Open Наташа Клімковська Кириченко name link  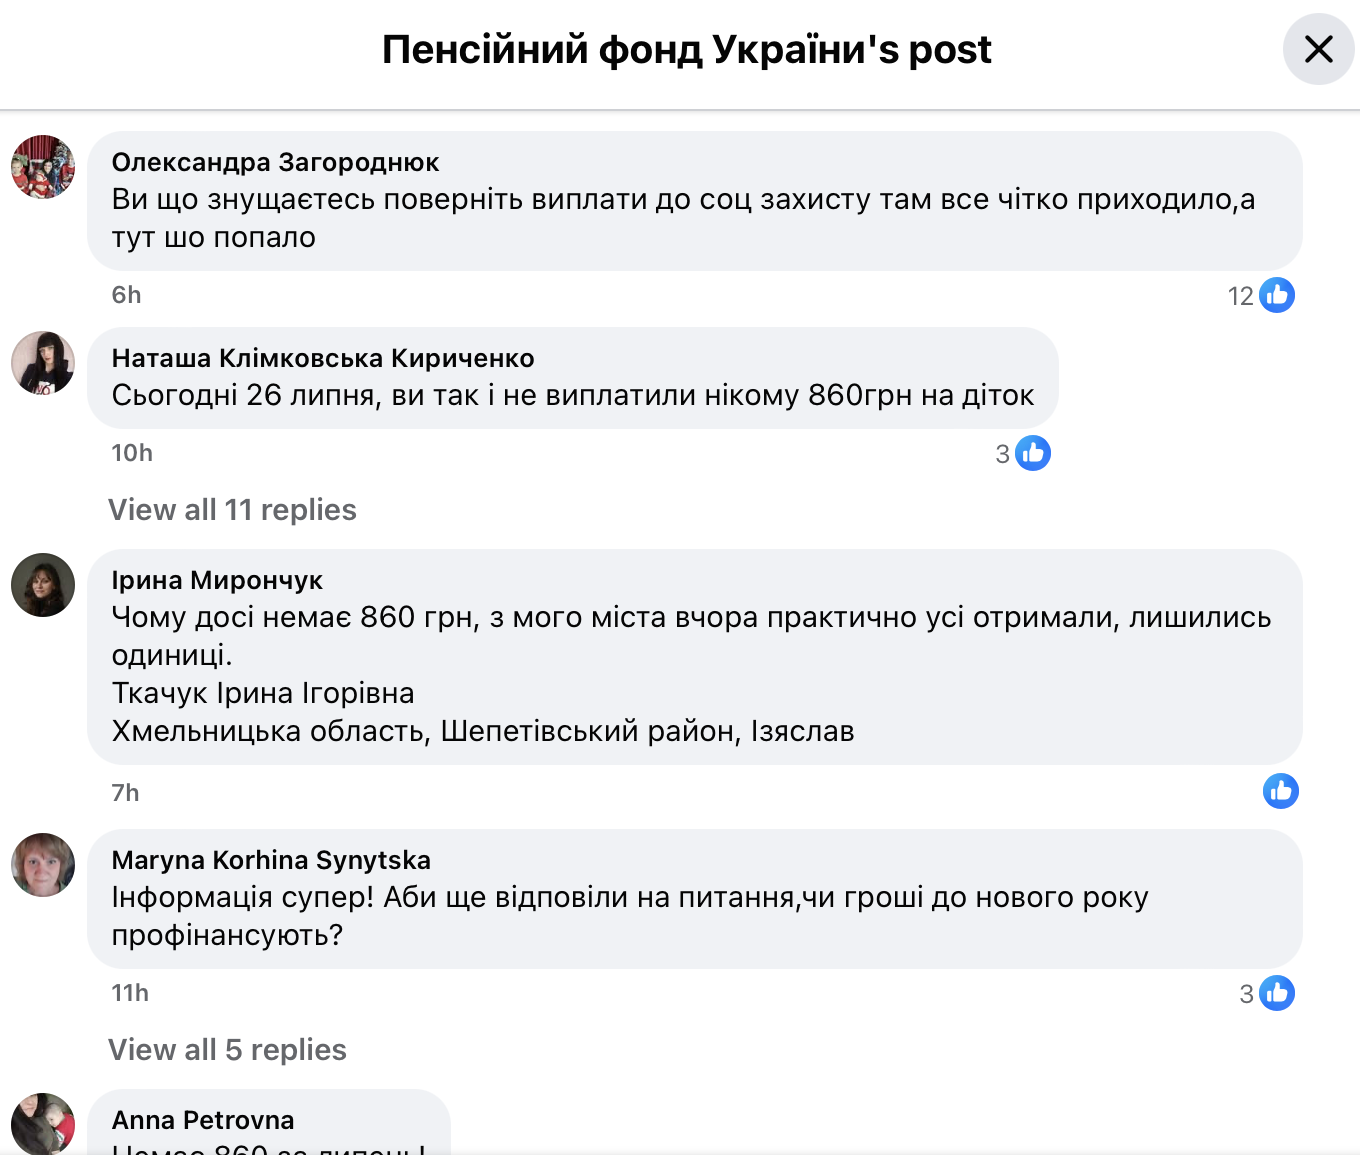(323, 358)
